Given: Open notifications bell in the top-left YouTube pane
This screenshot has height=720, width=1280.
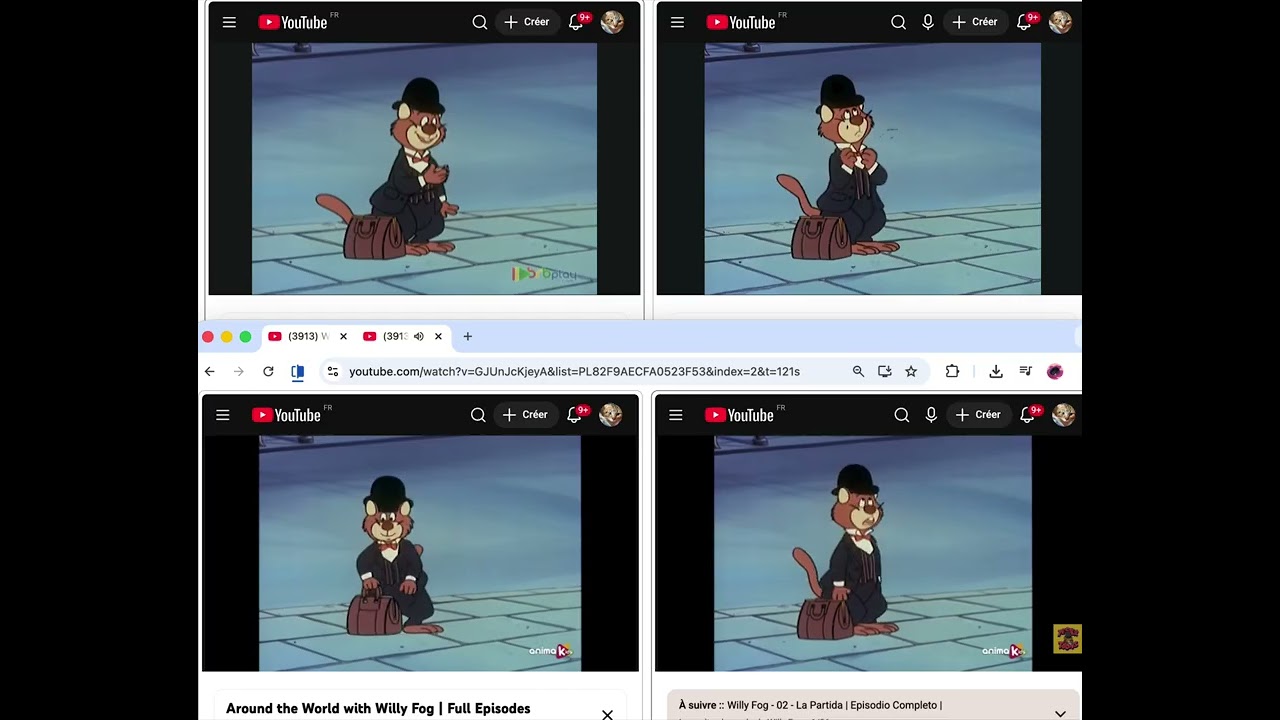Looking at the screenshot, I should 576,22.
